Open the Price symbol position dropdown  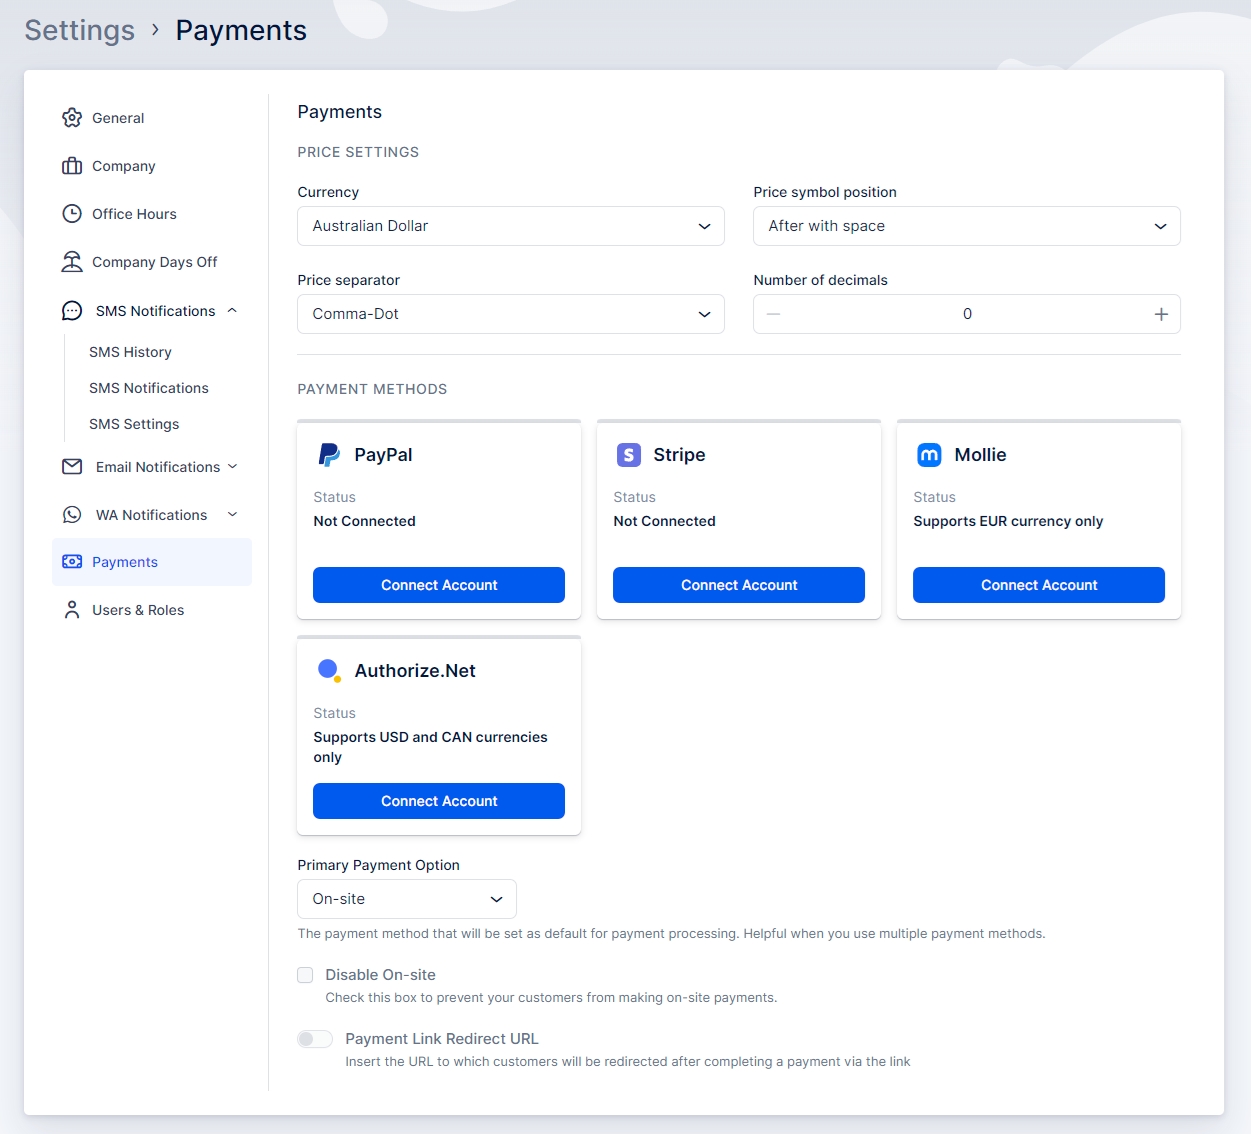pos(966,226)
